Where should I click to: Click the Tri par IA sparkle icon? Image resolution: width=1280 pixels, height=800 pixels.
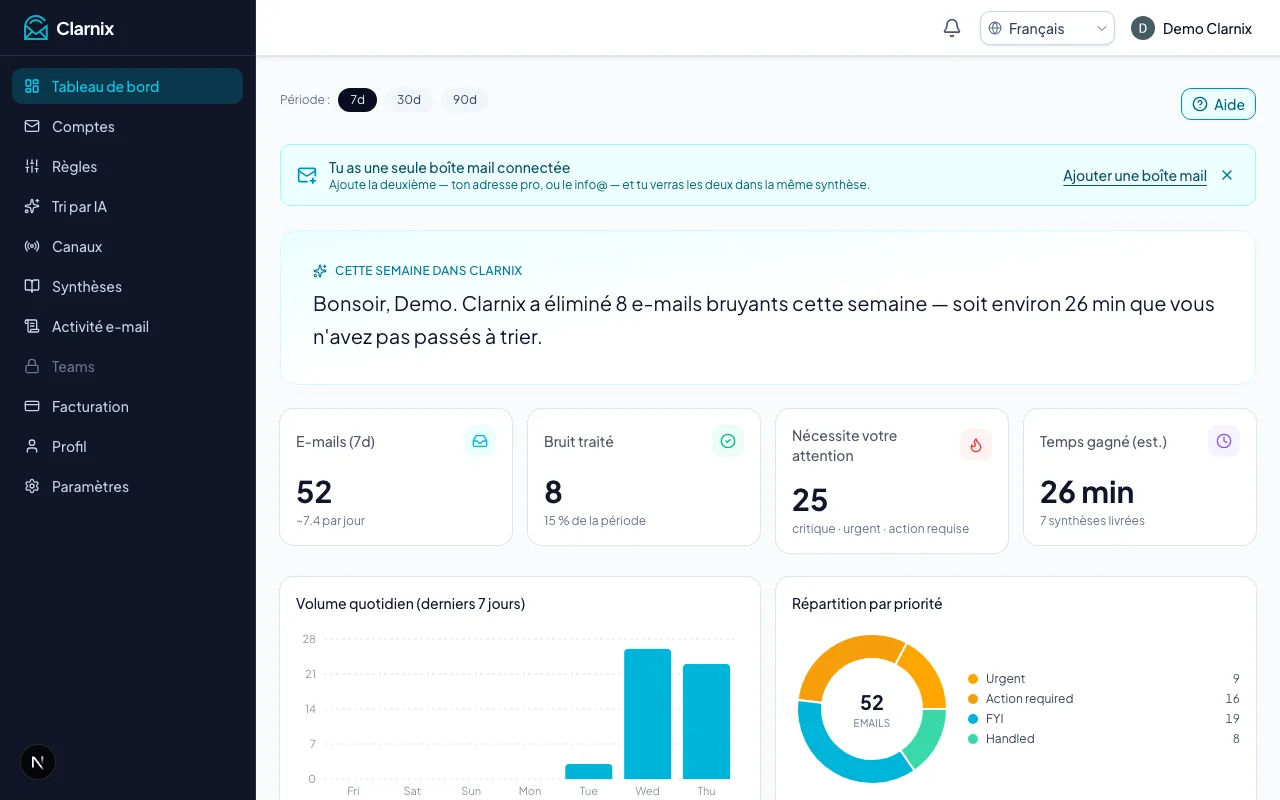tap(32, 206)
